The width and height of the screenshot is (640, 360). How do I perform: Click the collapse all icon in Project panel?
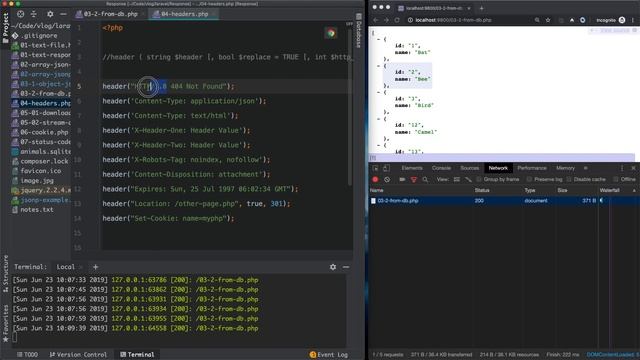34,14
